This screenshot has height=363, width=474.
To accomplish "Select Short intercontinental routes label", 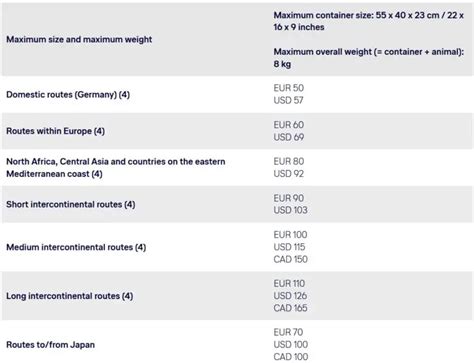I will [x=71, y=204].
